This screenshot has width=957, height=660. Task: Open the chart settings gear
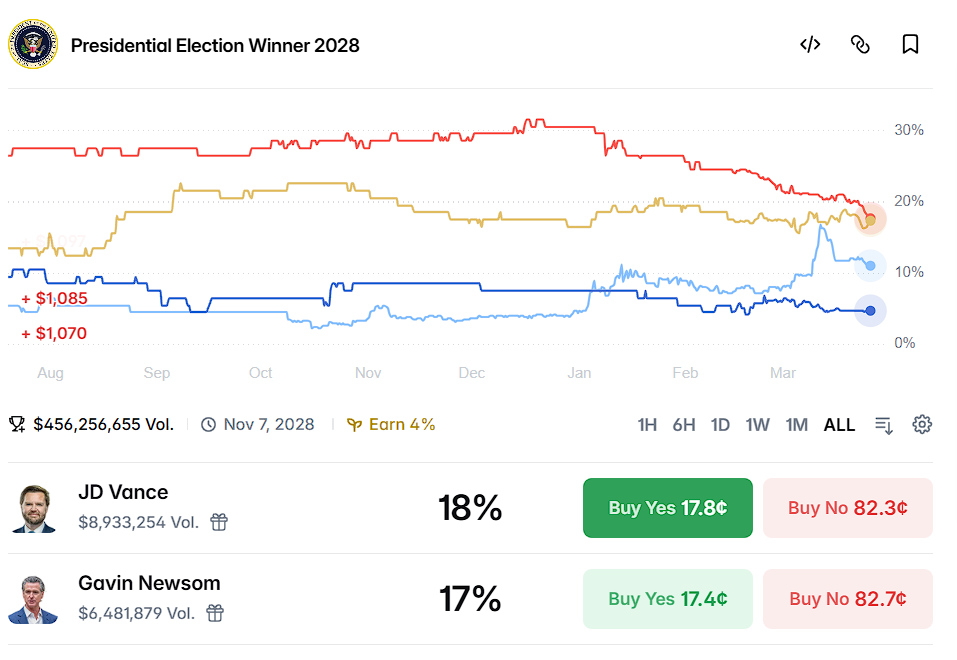tap(922, 424)
